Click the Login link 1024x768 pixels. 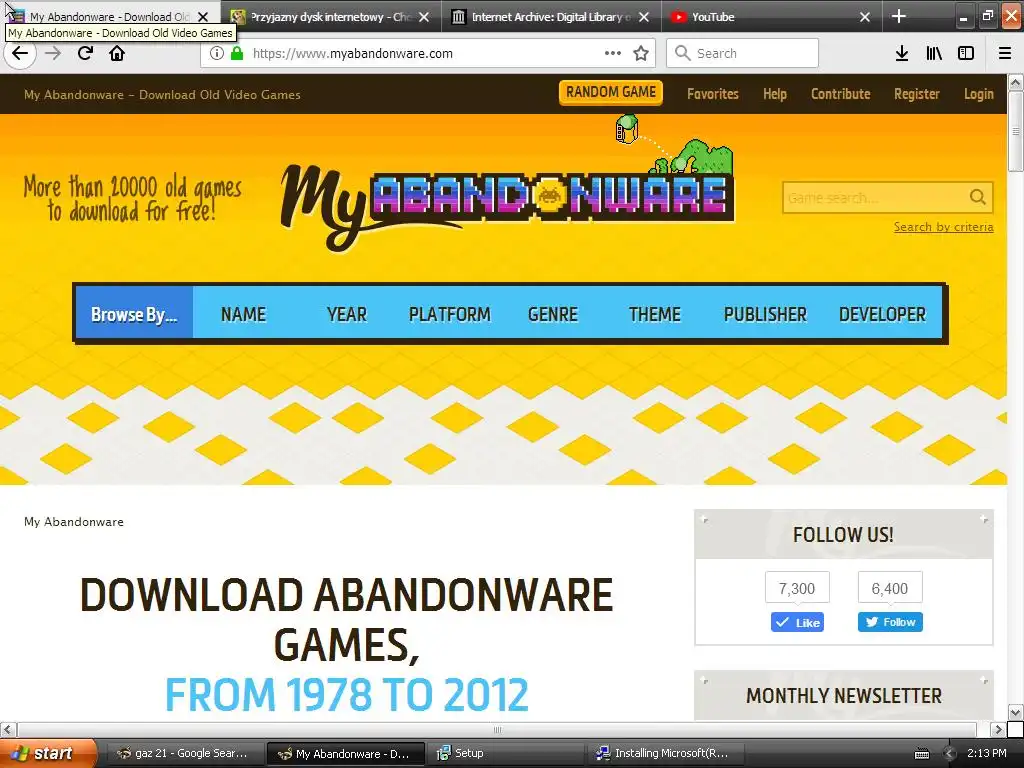click(x=978, y=94)
